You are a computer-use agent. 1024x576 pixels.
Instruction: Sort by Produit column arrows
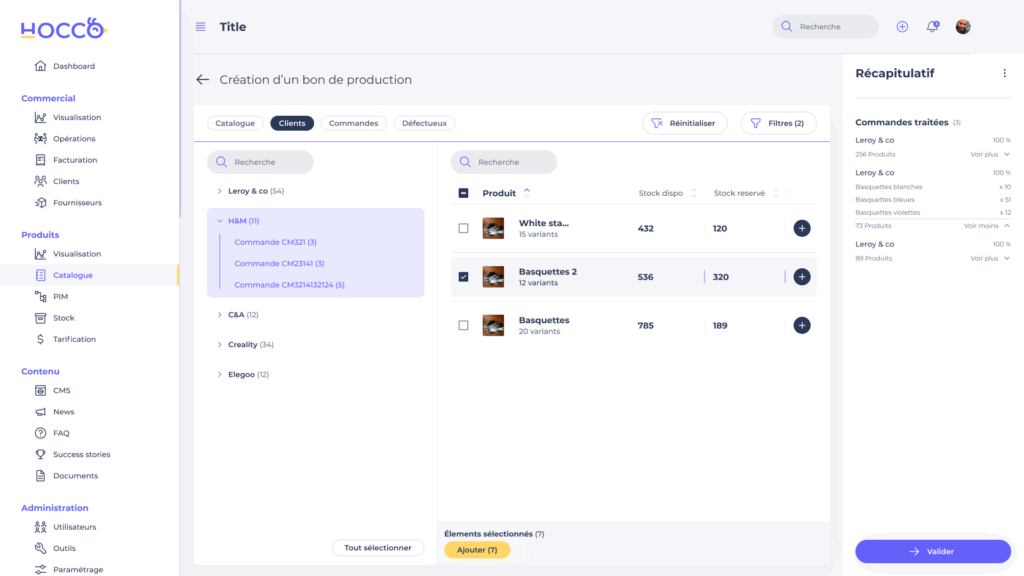[x=527, y=193]
